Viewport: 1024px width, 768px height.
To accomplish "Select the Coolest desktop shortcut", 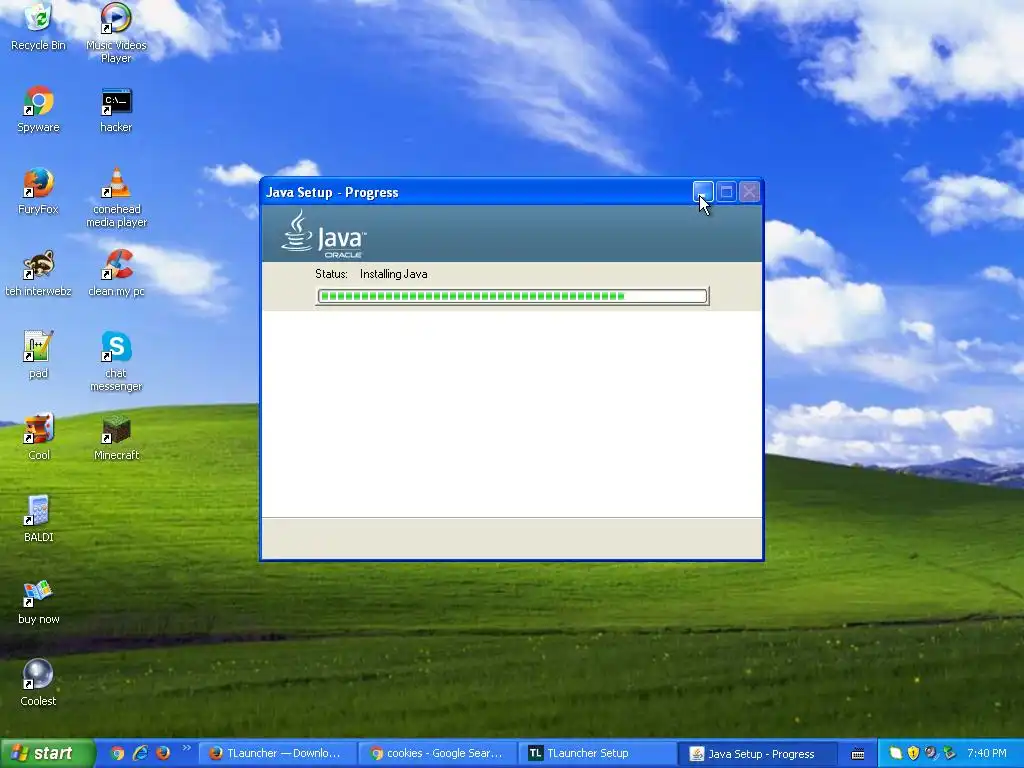I will (x=38, y=683).
